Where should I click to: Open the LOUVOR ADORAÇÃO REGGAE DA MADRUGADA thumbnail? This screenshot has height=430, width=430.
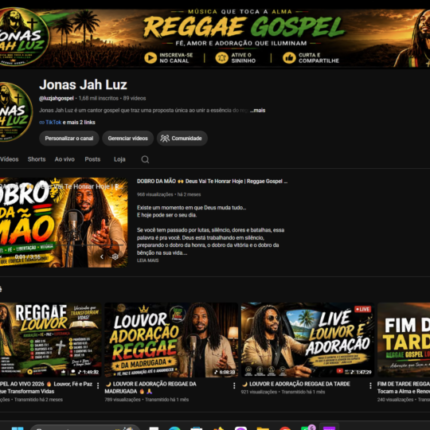click(x=171, y=340)
